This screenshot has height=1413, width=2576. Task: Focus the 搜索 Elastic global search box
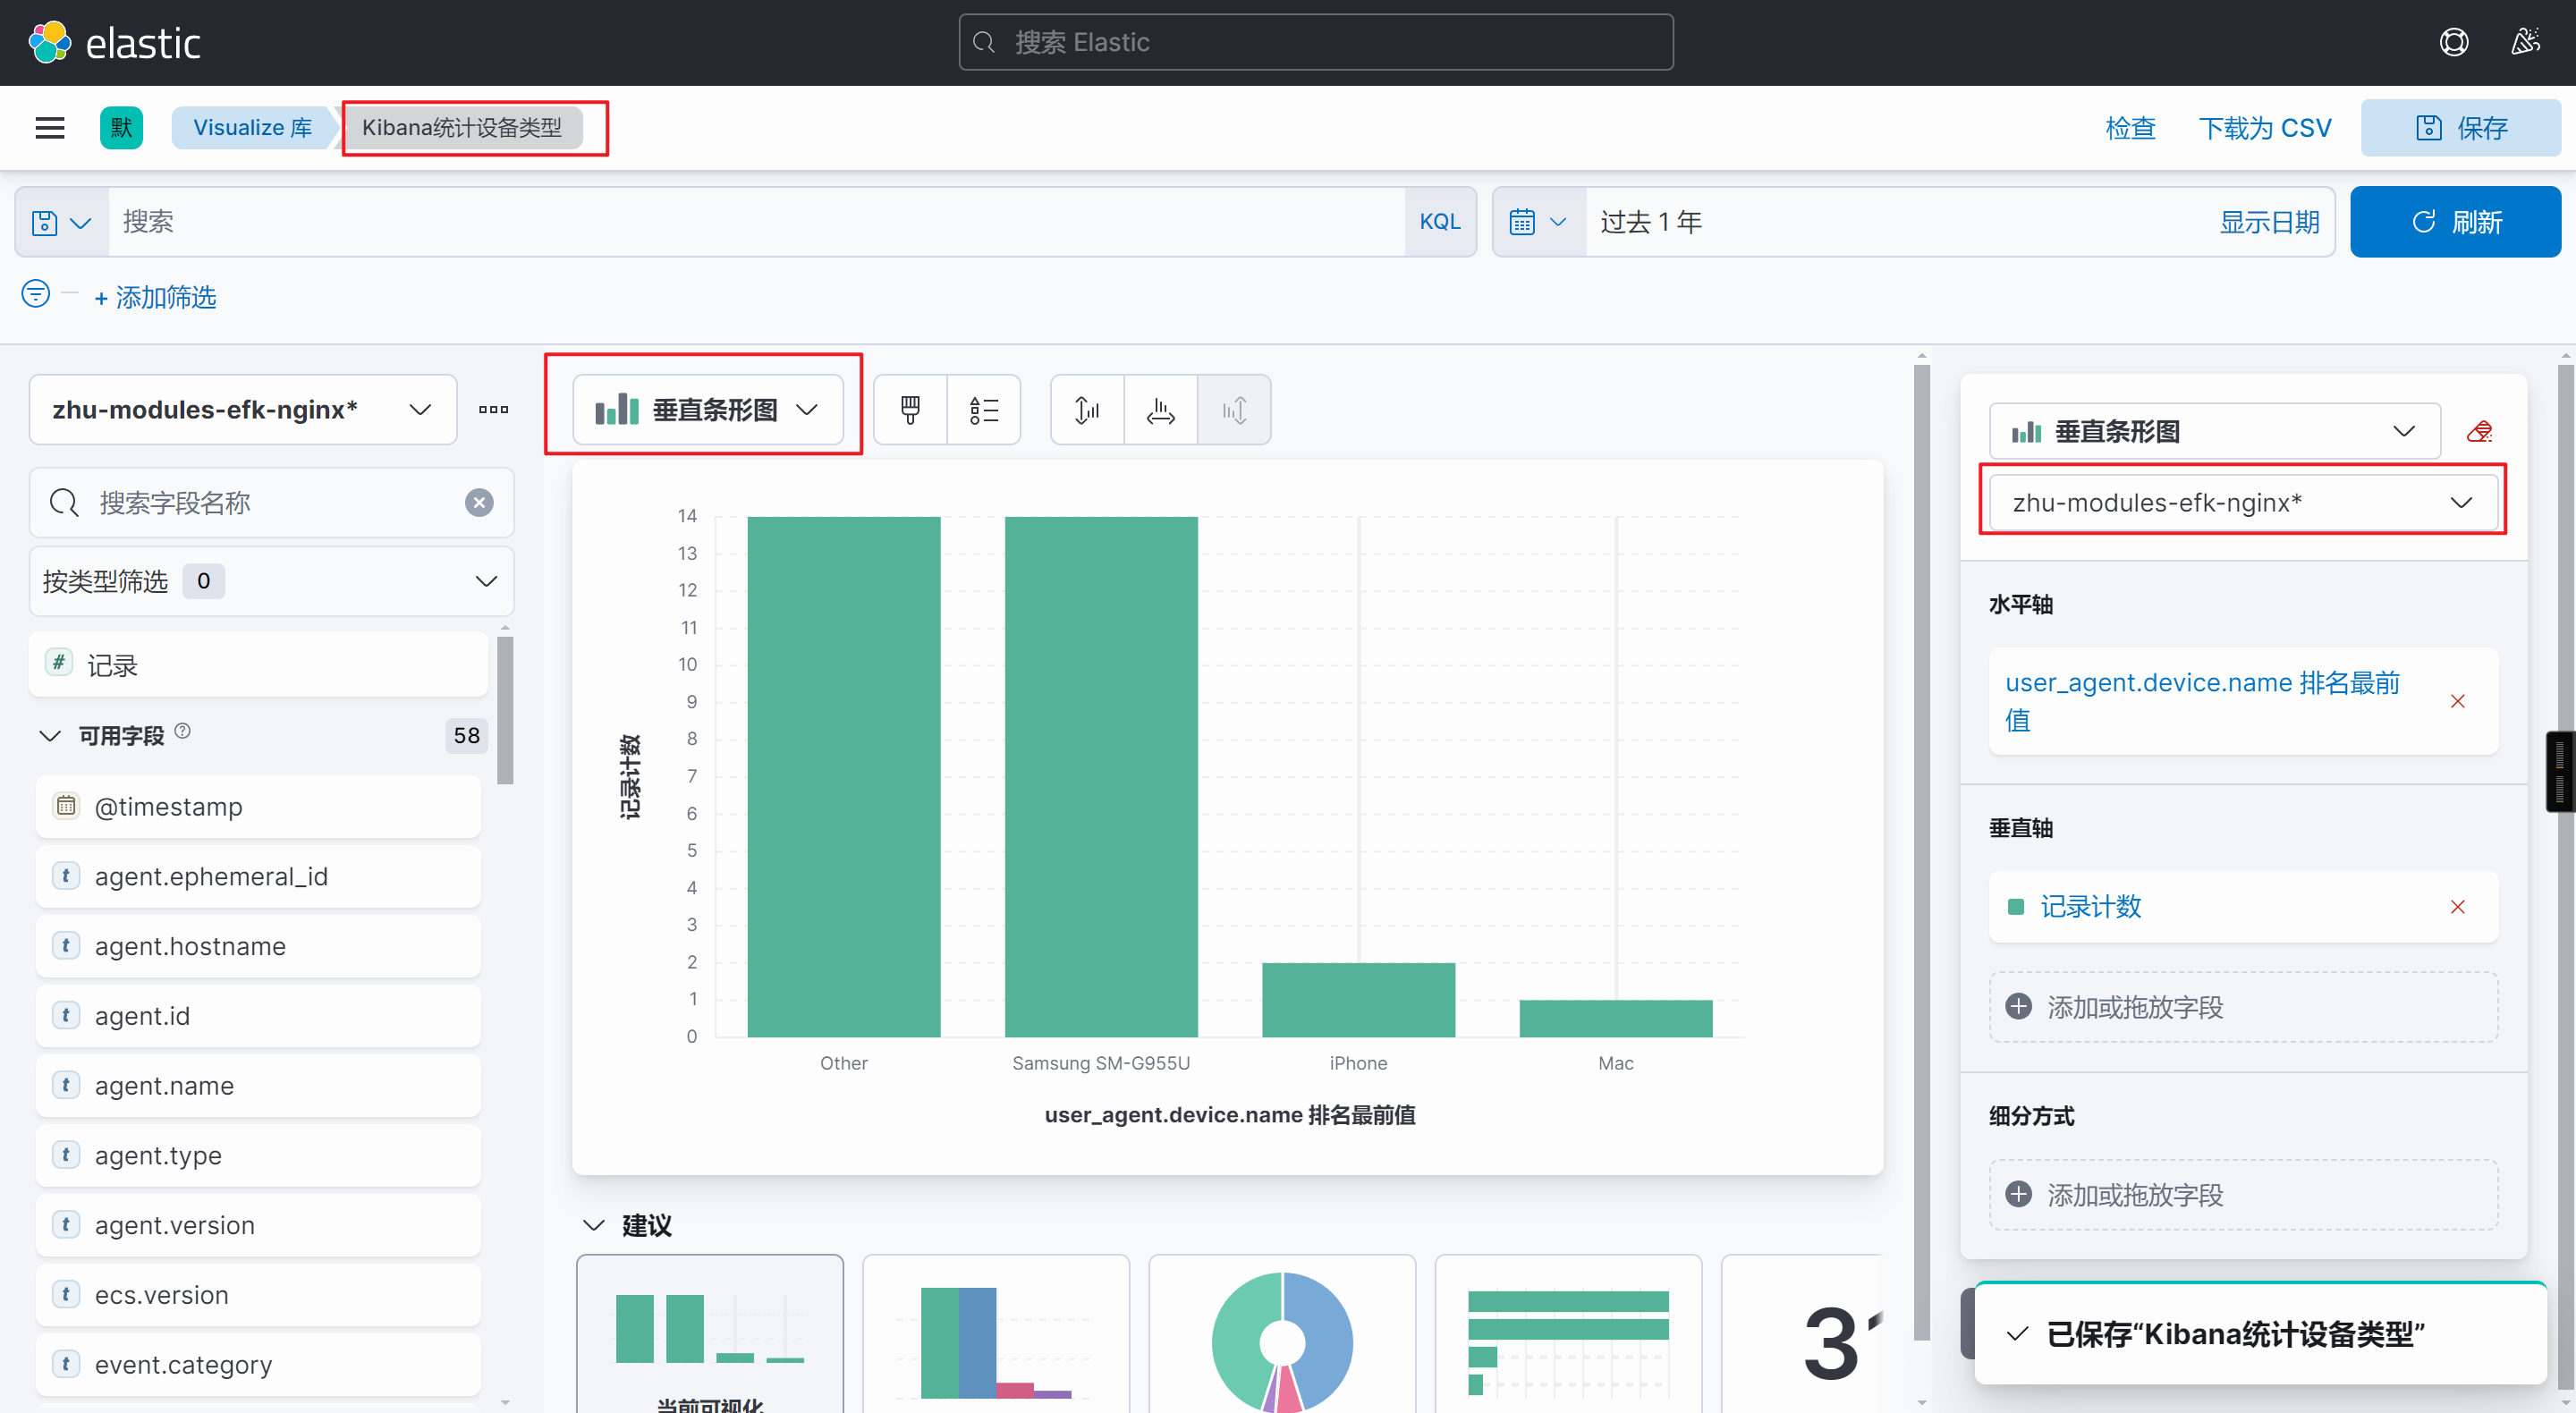point(1316,42)
